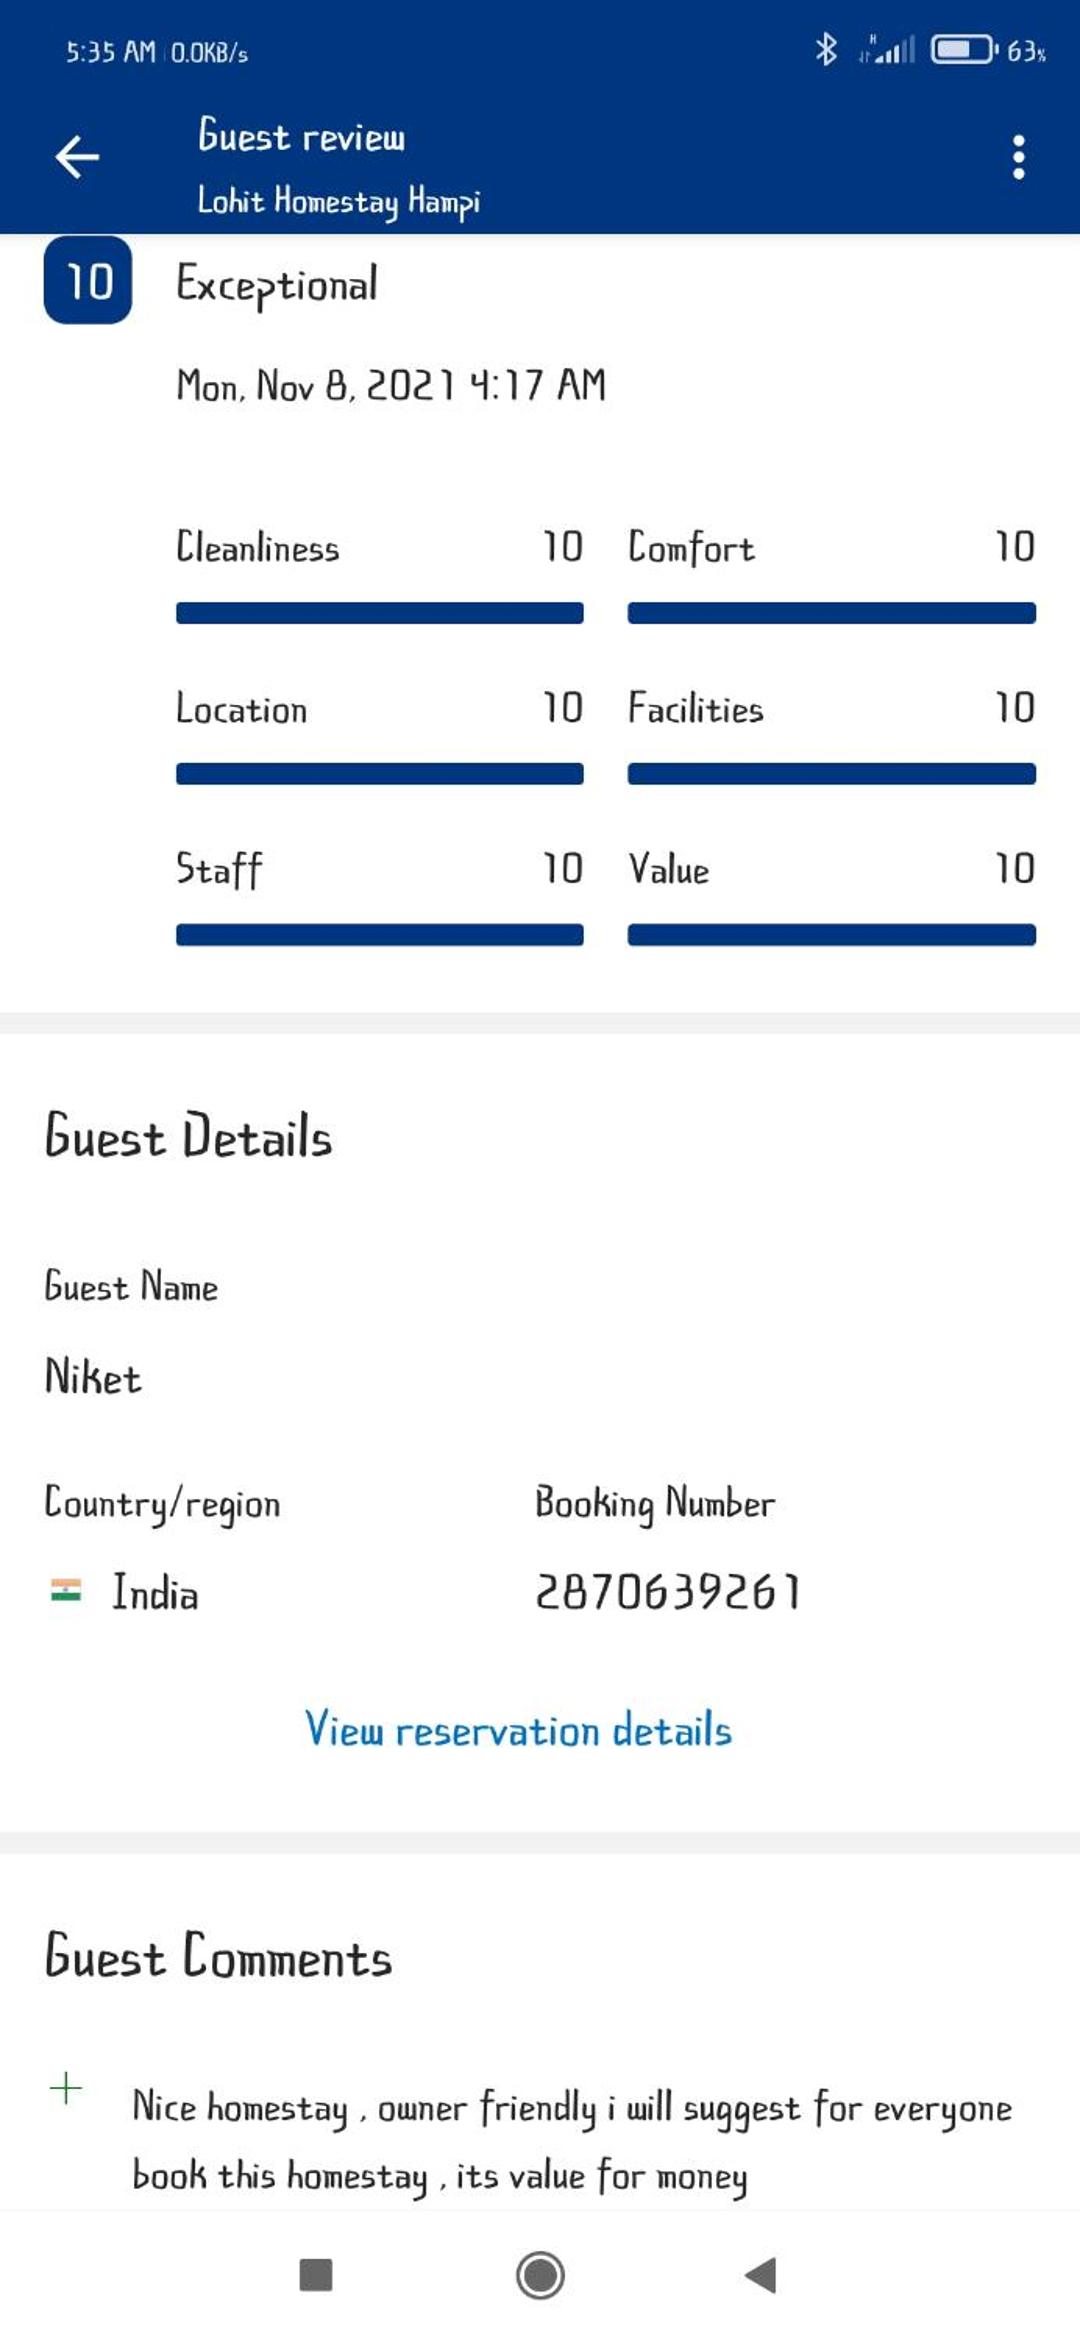Open the three-dot overflow menu

1018,157
